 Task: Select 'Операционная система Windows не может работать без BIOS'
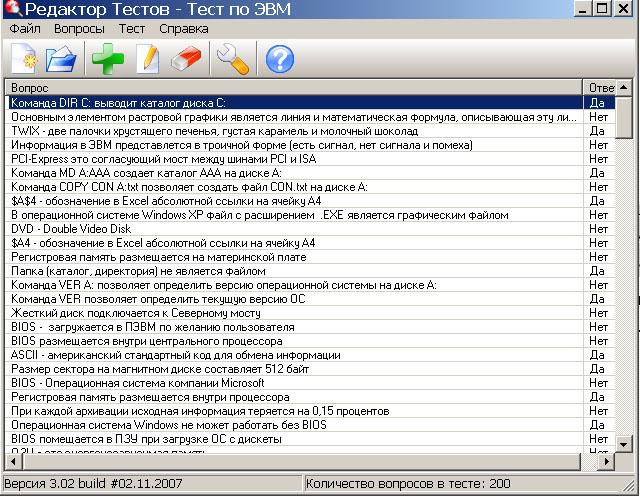click(x=310, y=425)
